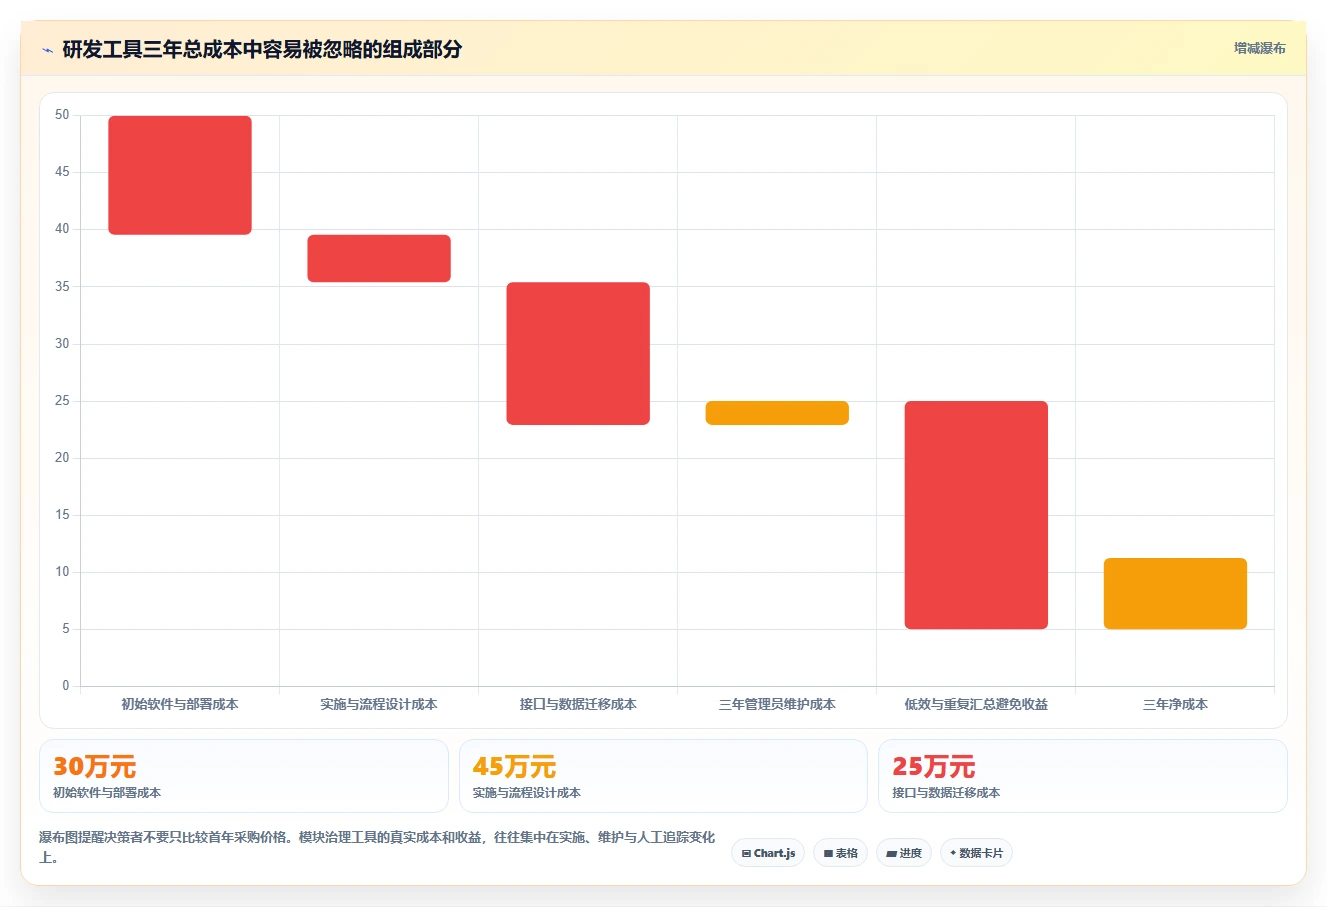Click the 表格 tag pill

click(x=840, y=853)
